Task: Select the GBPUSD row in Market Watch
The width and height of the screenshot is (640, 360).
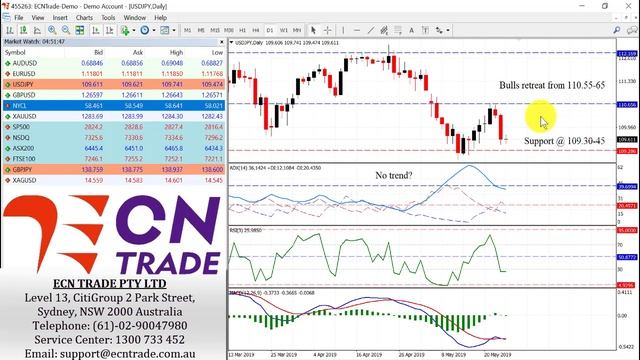Action: 114,95
